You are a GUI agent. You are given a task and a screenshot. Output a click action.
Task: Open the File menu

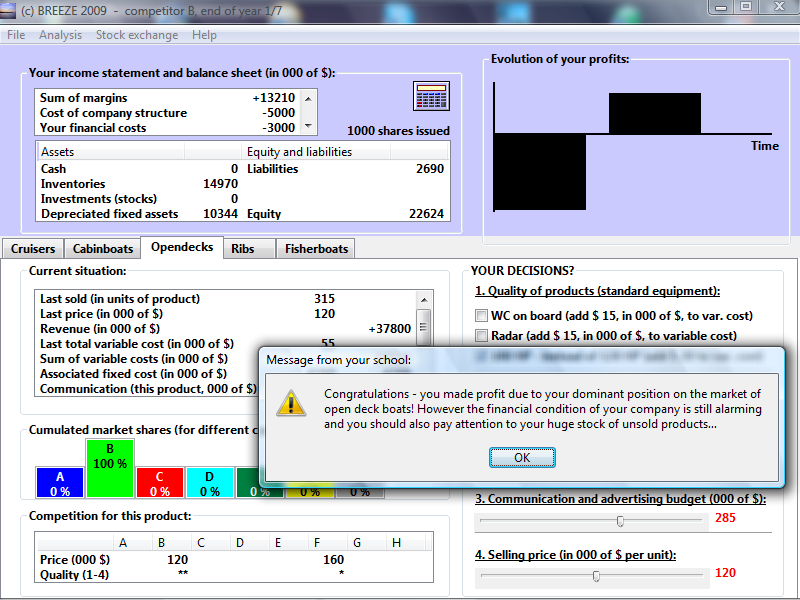pyautogui.click(x=16, y=35)
